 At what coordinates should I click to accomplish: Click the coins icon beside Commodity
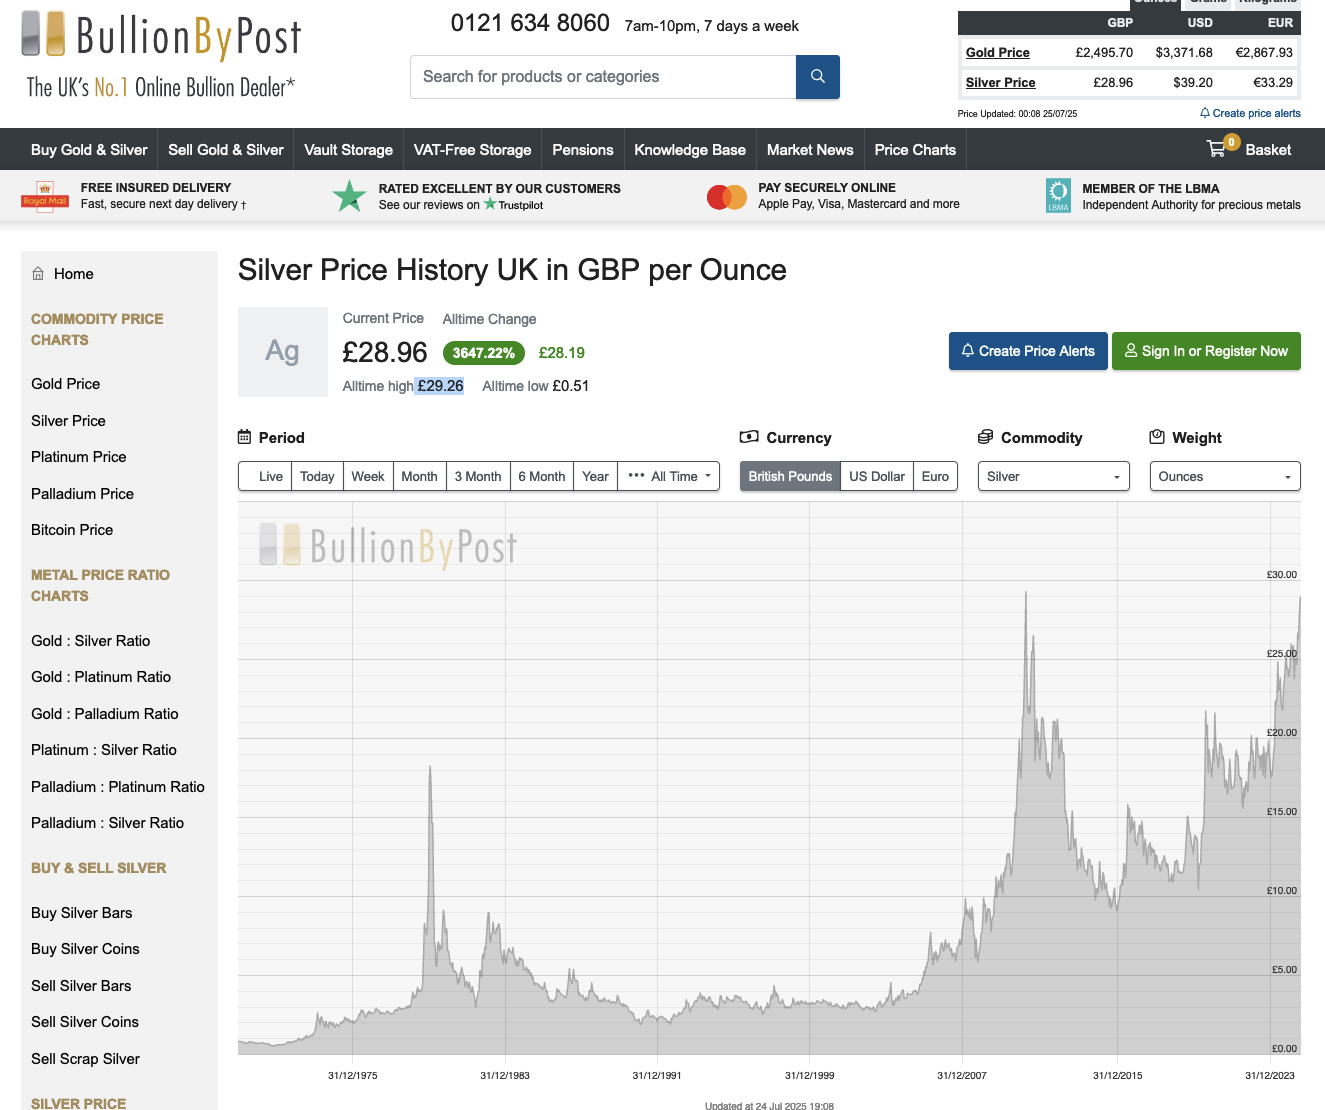(x=985, y=437)
